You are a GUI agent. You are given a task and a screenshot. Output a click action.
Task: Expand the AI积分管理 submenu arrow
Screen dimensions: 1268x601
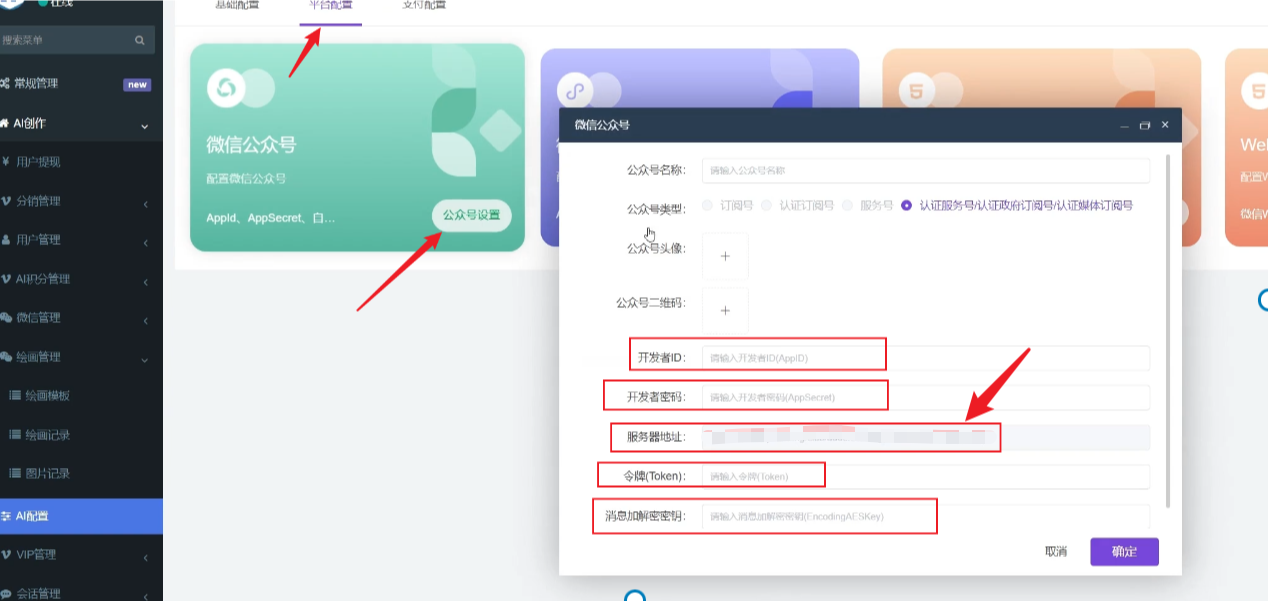(145, 282)
